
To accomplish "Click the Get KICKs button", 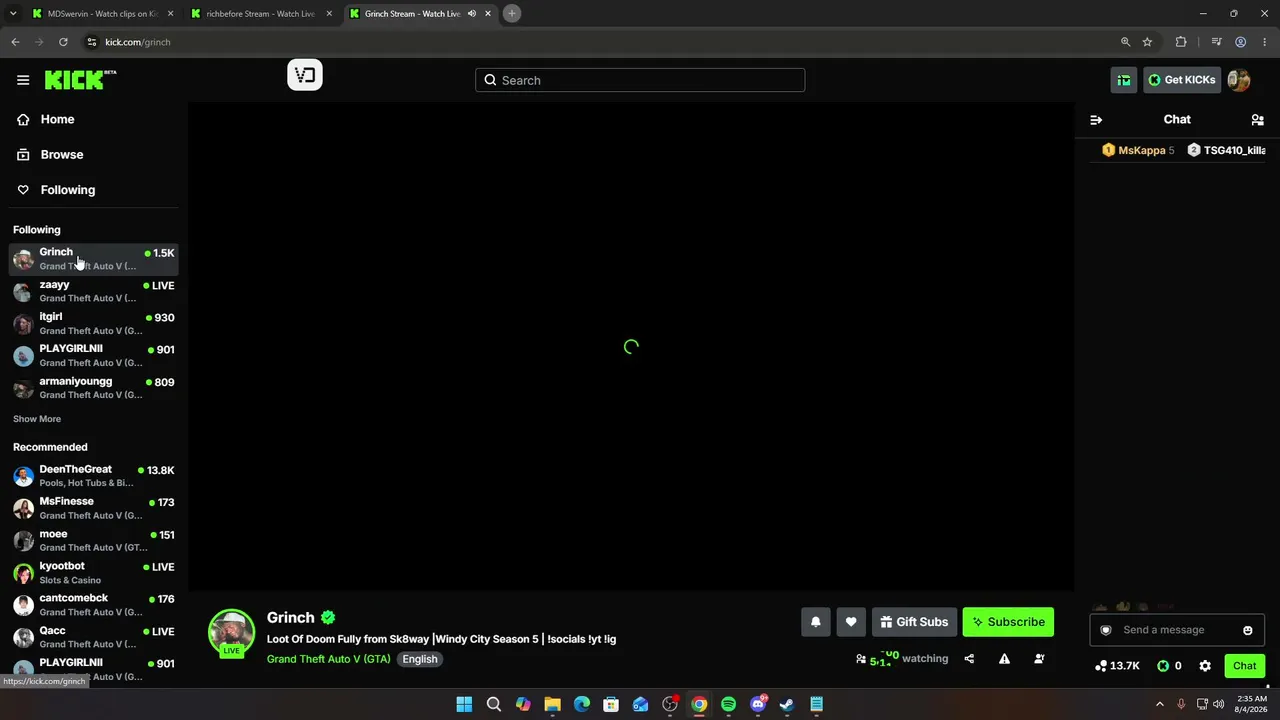I will coord(1182,80).
